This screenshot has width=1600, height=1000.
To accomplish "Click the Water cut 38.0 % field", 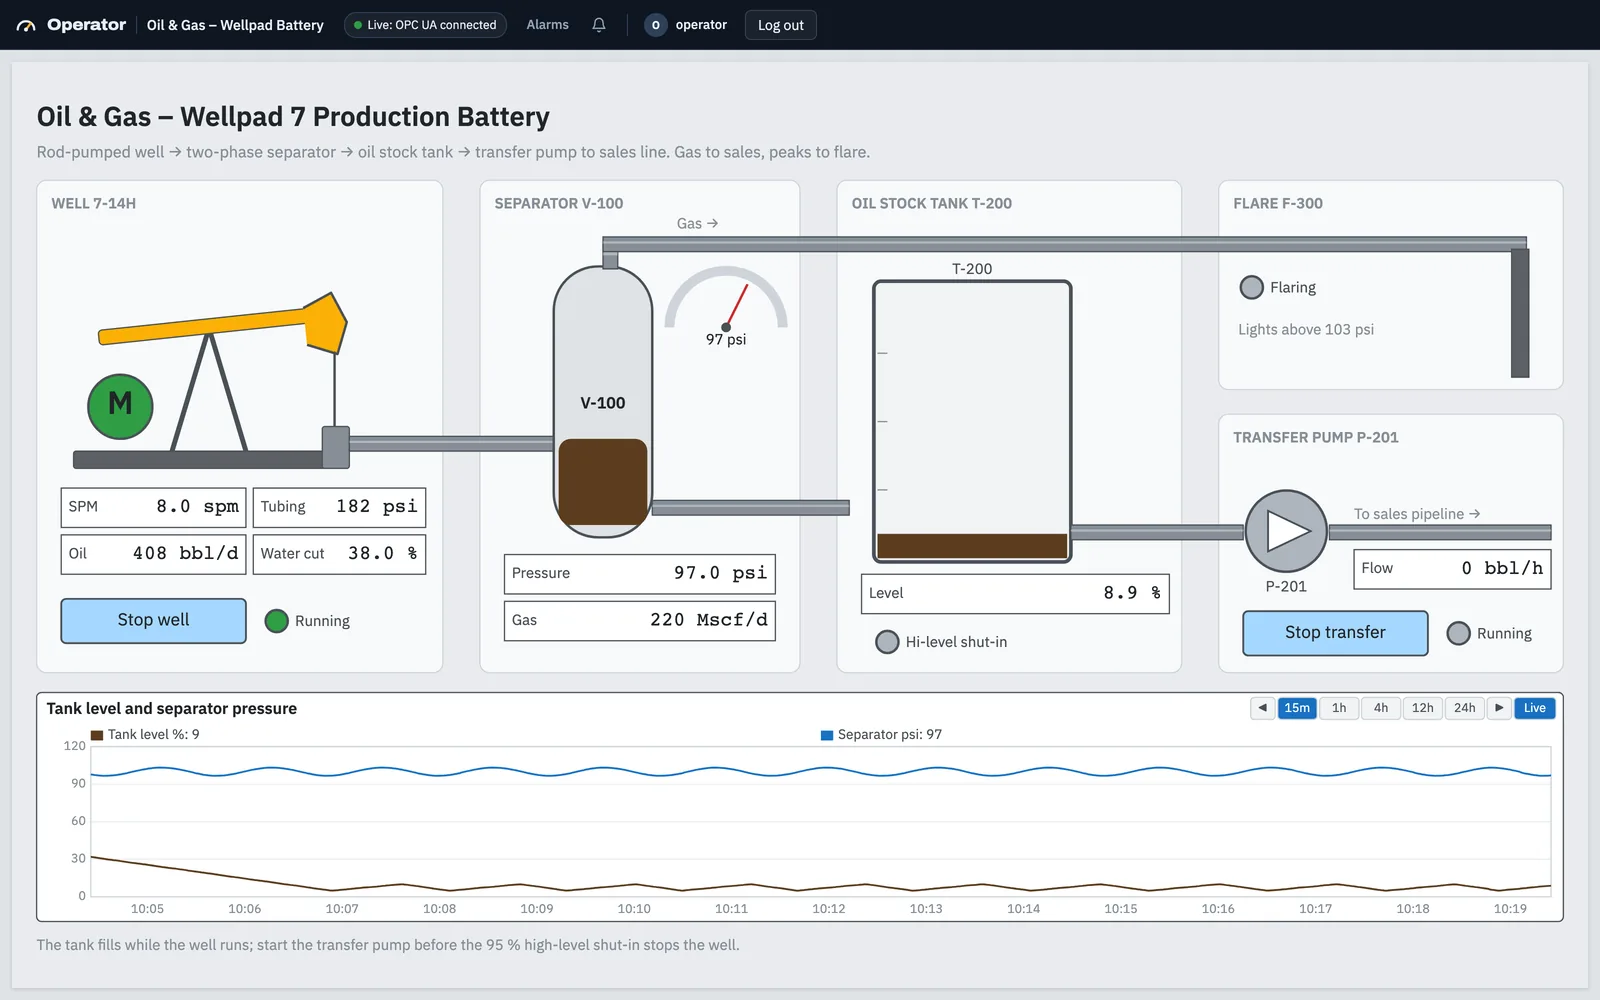I will pyautogui.click(x=340, y=554).
